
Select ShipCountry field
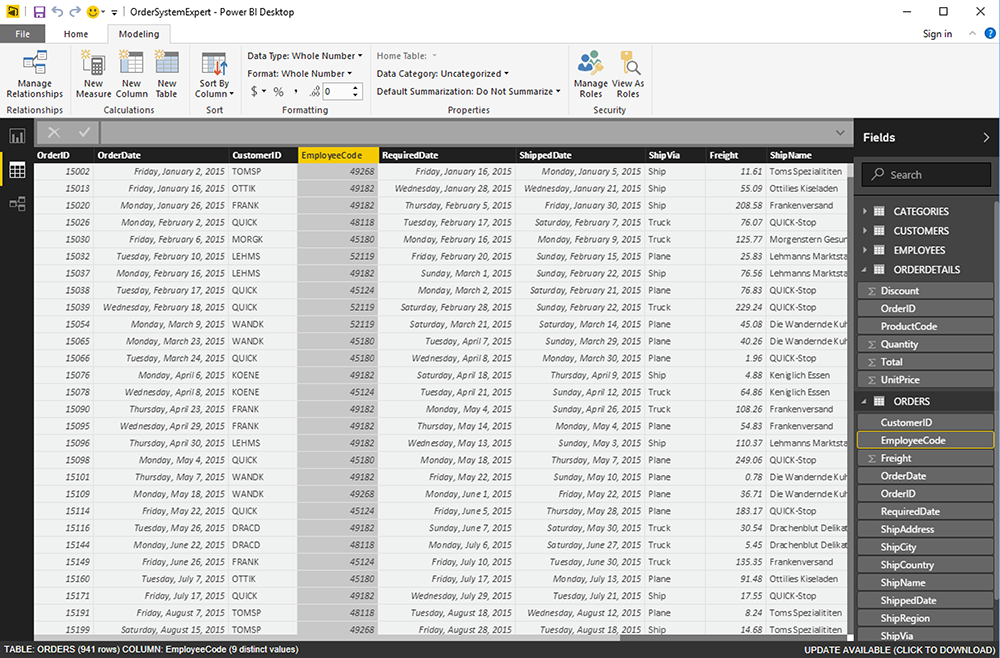(x=925, y=565)
